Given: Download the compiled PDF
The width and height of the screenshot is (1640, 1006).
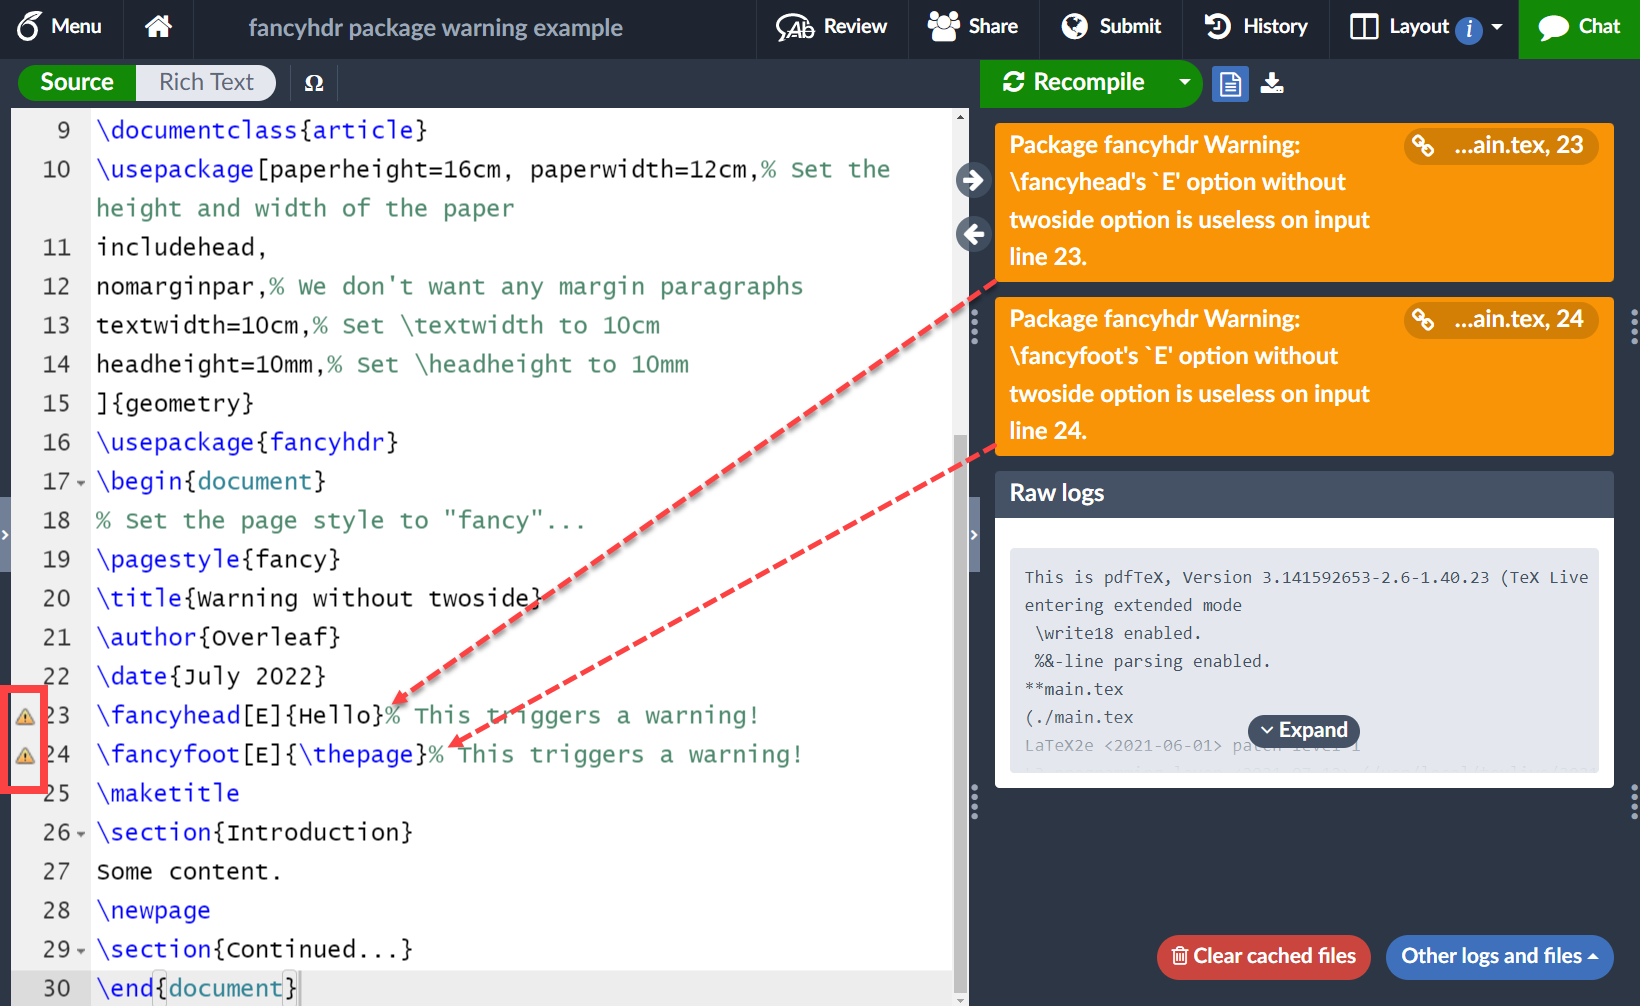Looking at the screenshot, I should [x=1272, y=84].
